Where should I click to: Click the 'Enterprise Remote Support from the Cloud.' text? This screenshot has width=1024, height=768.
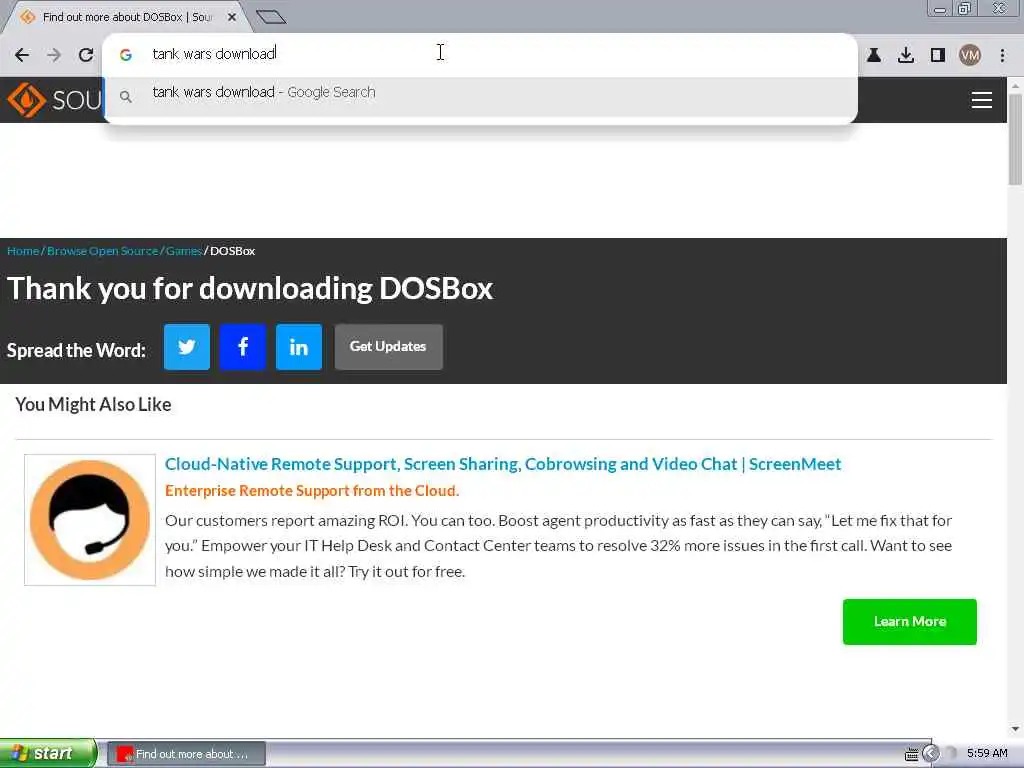tap(312, 491)
